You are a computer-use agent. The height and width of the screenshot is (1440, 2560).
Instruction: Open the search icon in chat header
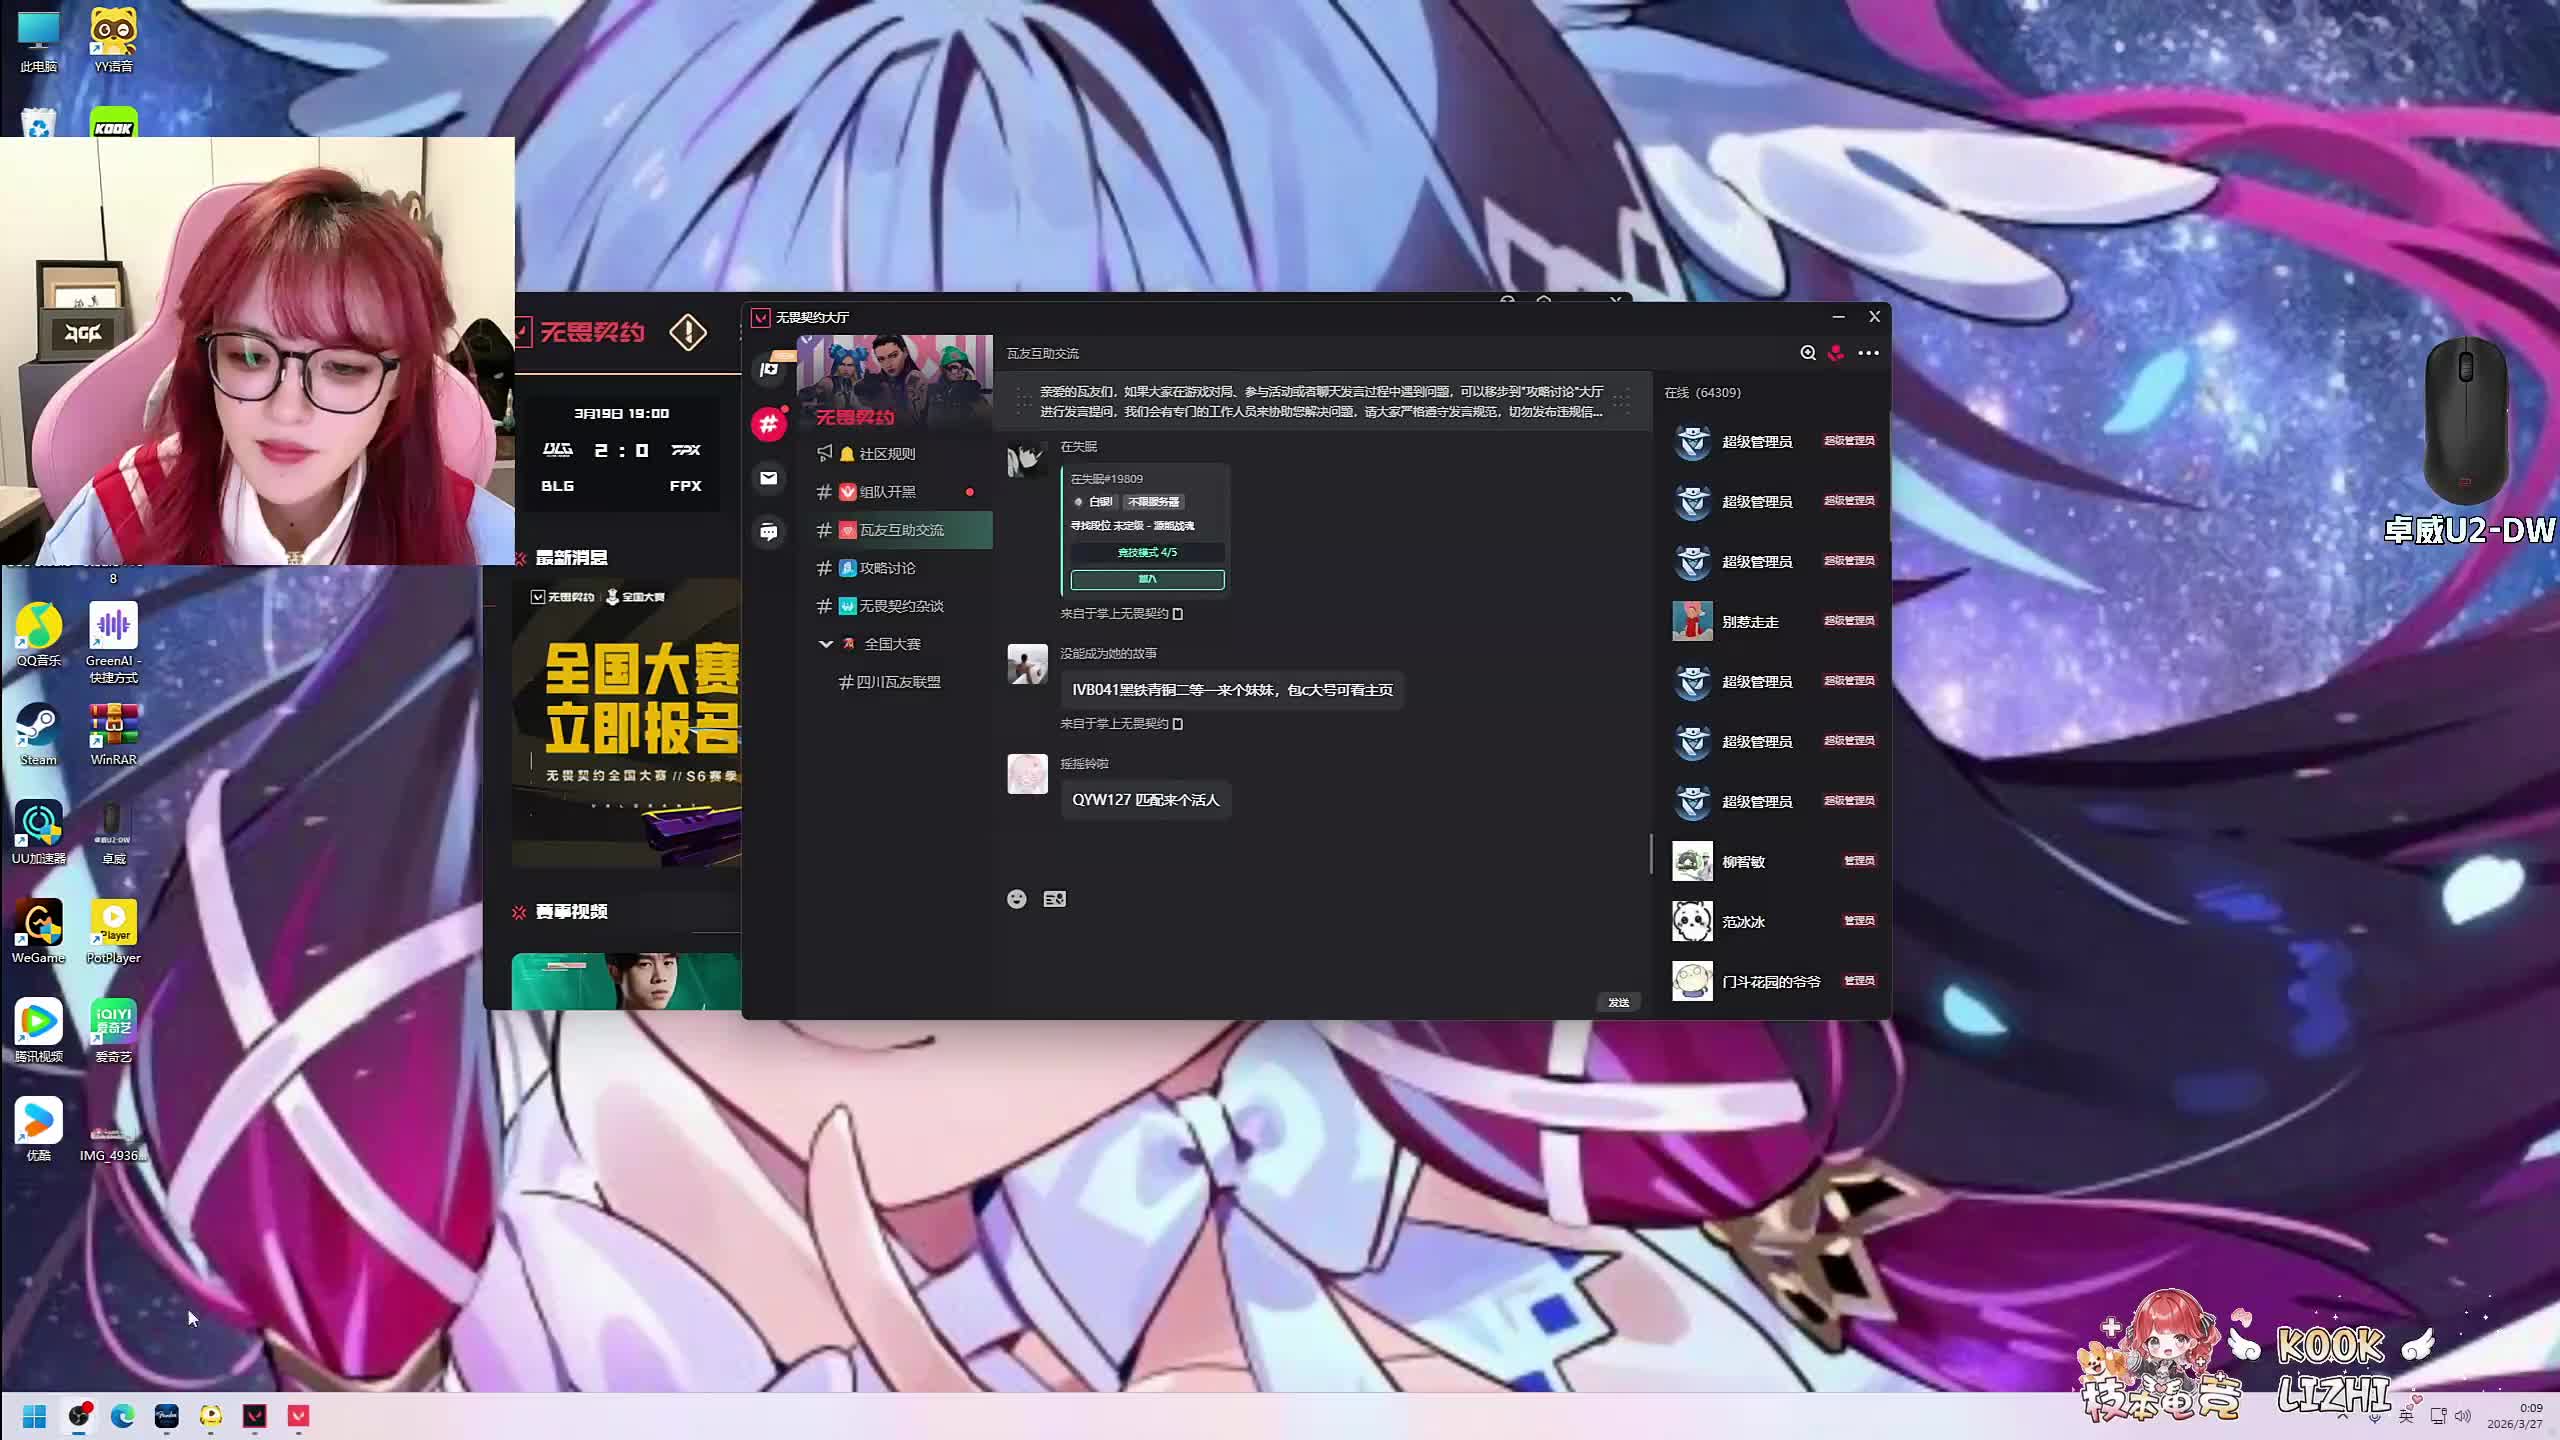[x=1807, y=353]
